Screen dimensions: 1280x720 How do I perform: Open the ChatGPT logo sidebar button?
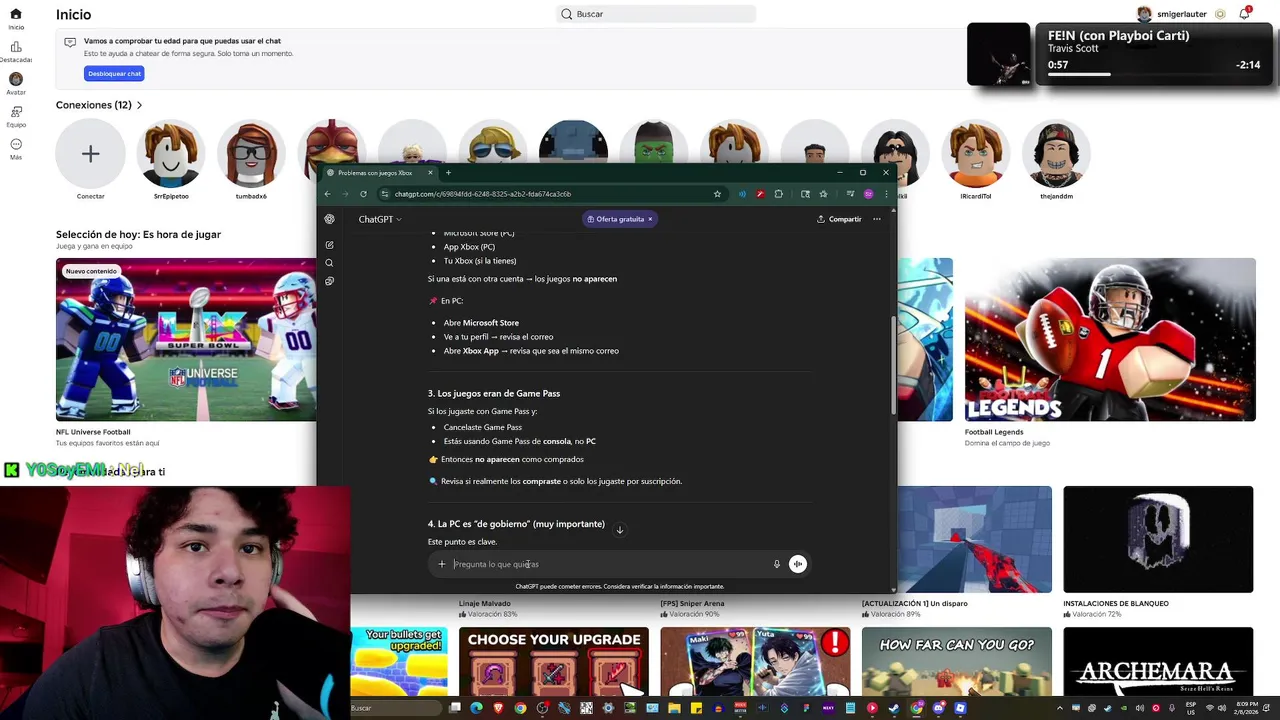coord(329,219)
